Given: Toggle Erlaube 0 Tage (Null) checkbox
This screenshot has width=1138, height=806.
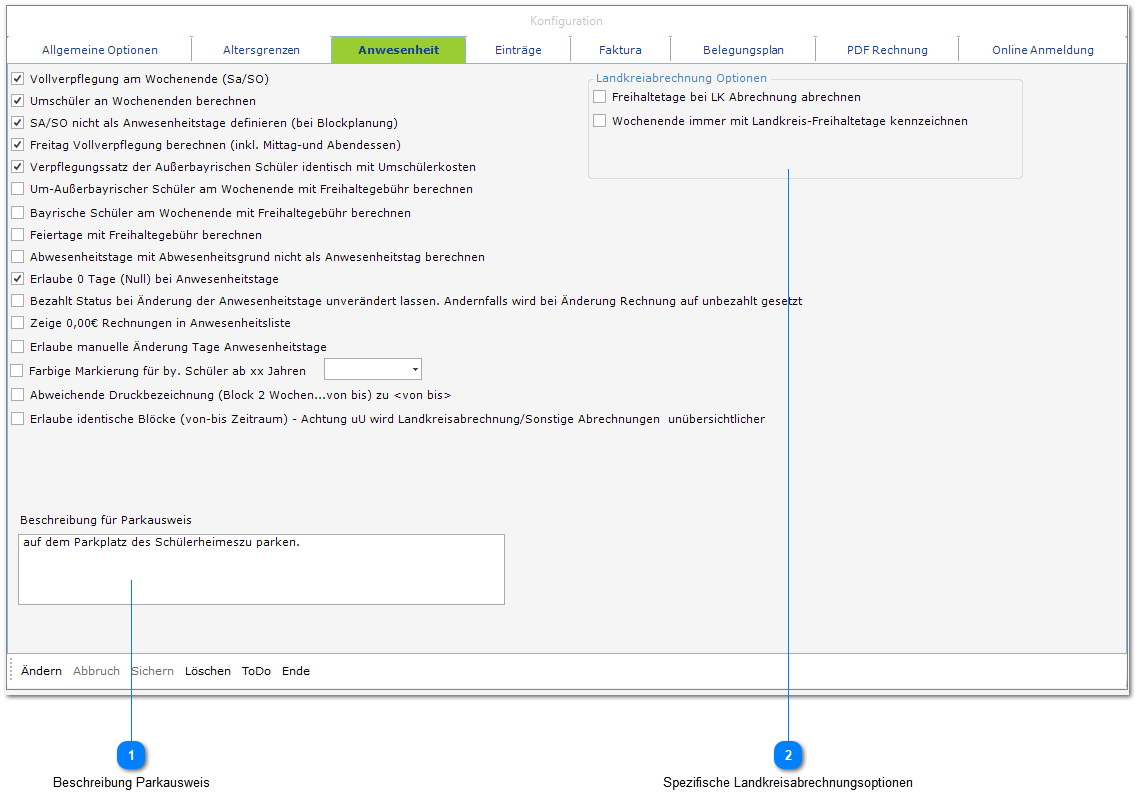Looking at the screenshot, I should coord(17,279).
